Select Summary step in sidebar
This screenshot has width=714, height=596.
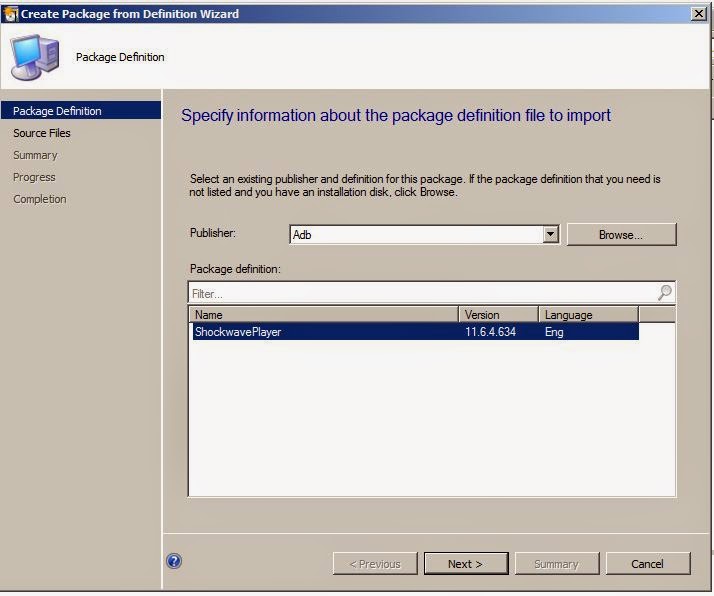(35, 155)
